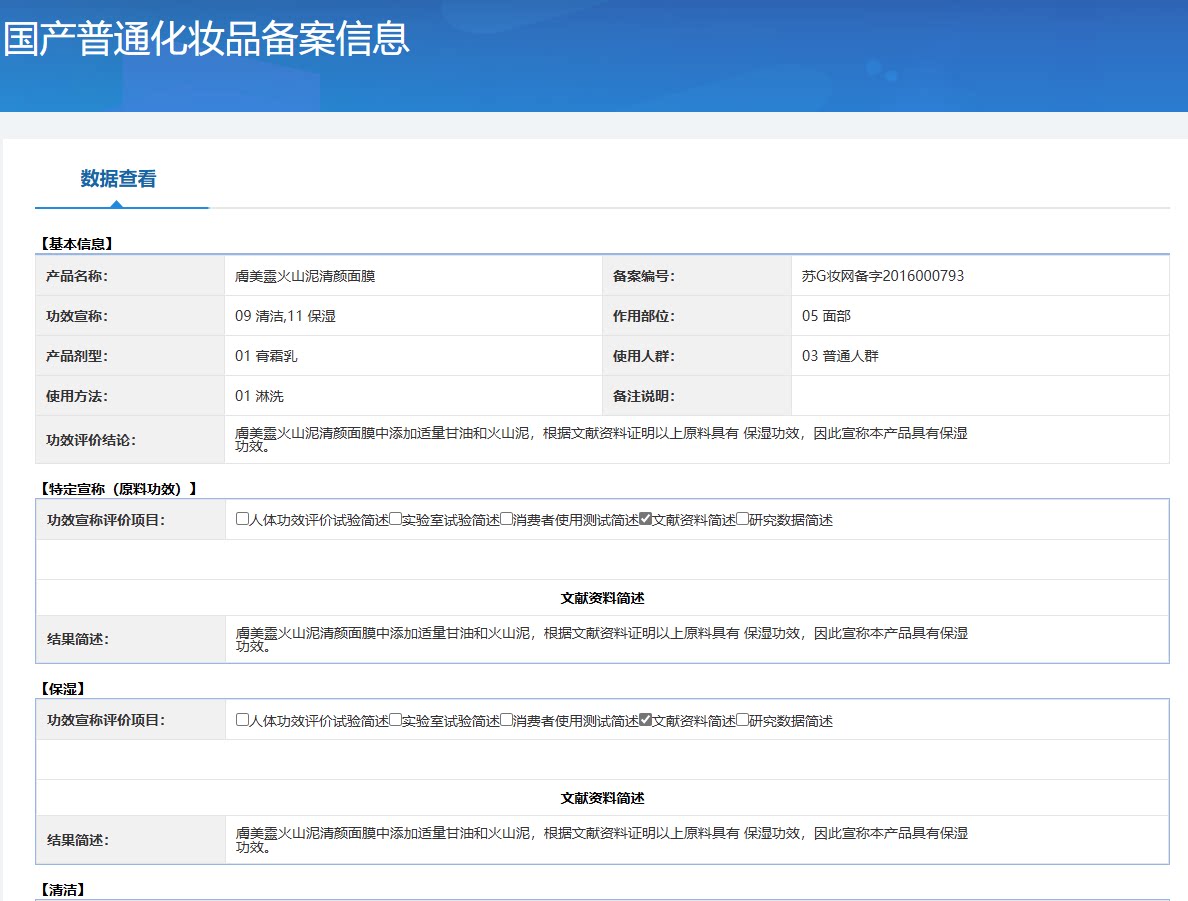Click the 备案编号 label
The width and height of the screenshot is (1188, 901).
click(x=643, y=277)
